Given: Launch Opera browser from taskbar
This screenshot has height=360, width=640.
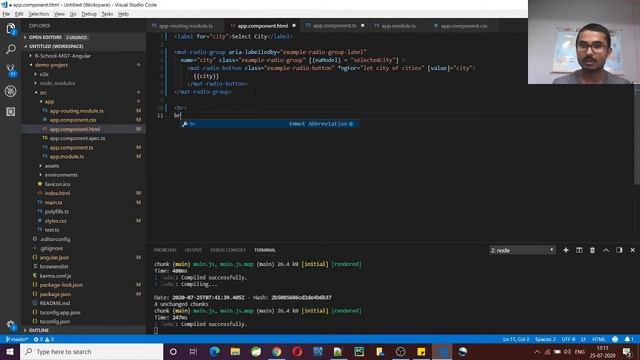Looking at the screenshot, I should 297,351.
